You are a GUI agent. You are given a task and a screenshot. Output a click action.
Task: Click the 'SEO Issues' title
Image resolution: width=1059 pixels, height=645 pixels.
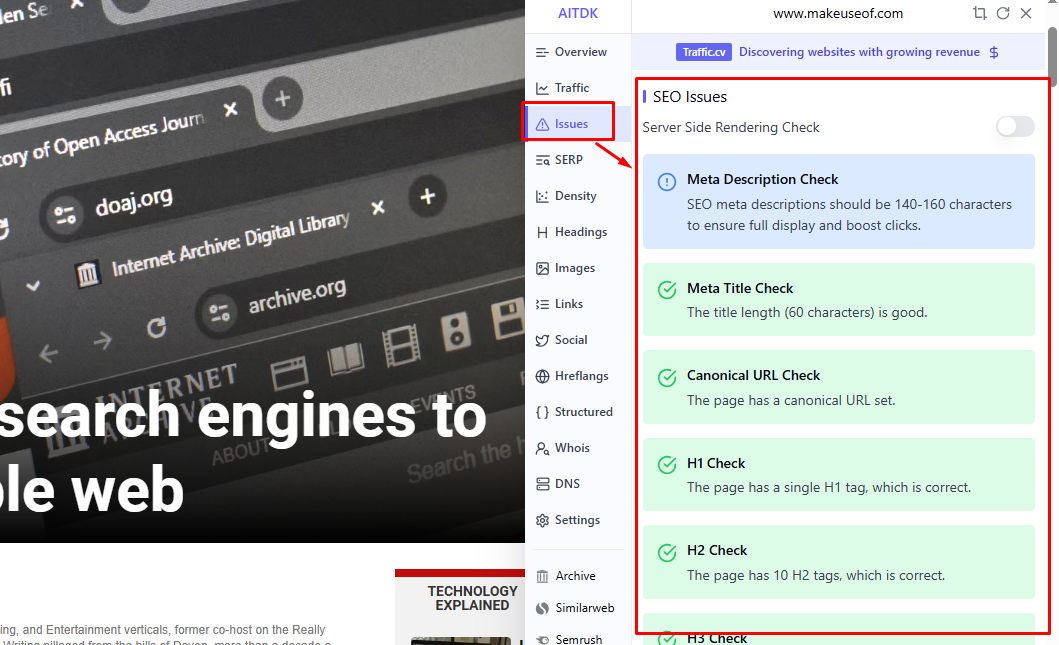point(690,97)
